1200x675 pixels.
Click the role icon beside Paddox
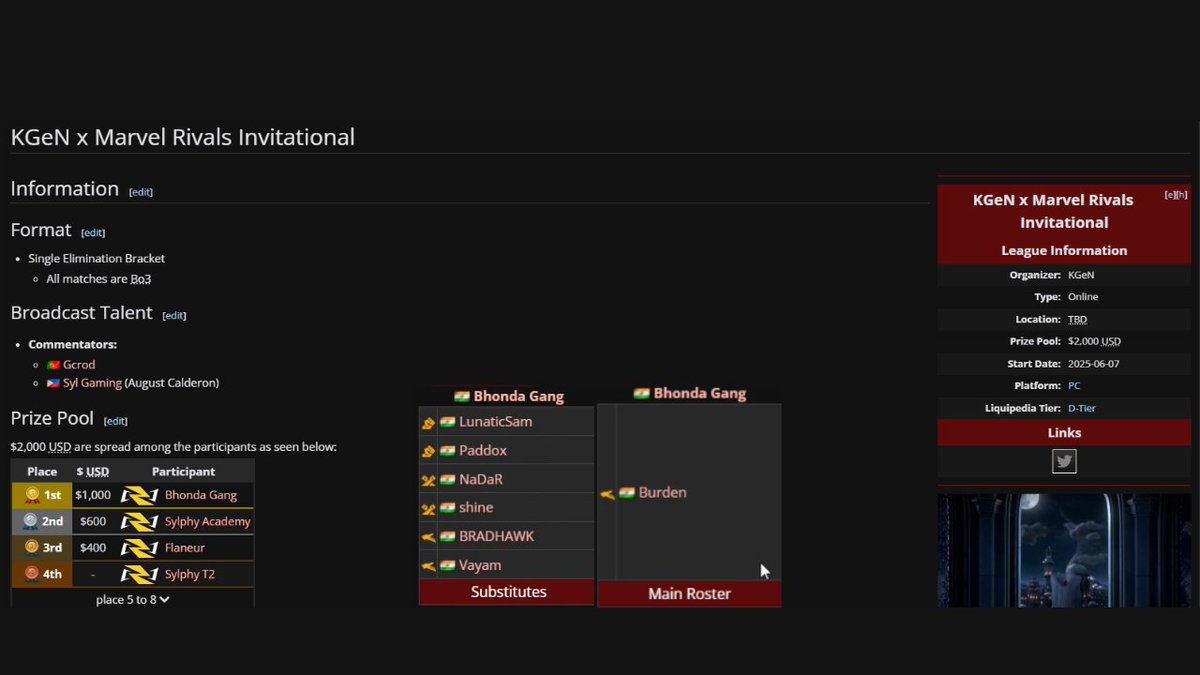point(428,451)
